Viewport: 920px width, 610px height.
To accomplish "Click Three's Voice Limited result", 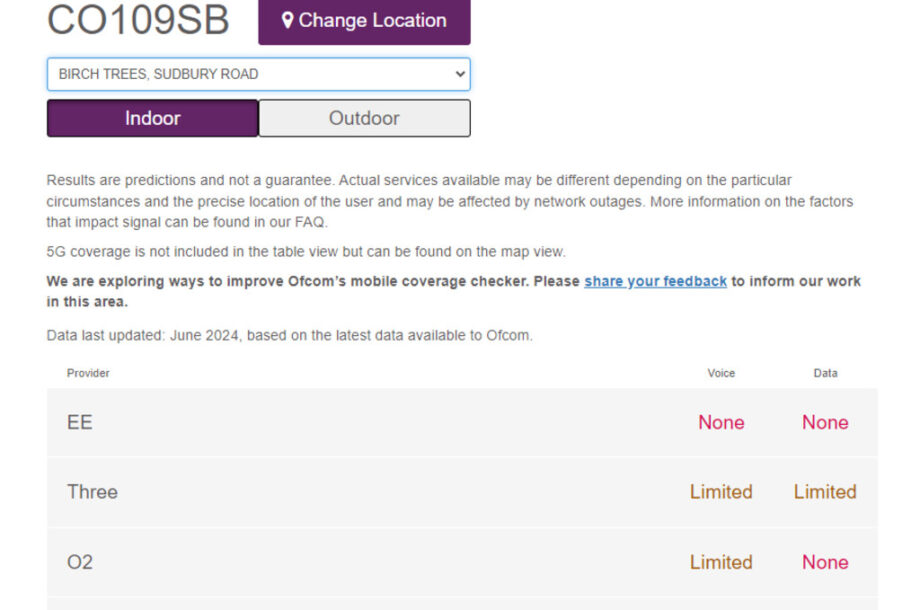I will tap(721, 492).
